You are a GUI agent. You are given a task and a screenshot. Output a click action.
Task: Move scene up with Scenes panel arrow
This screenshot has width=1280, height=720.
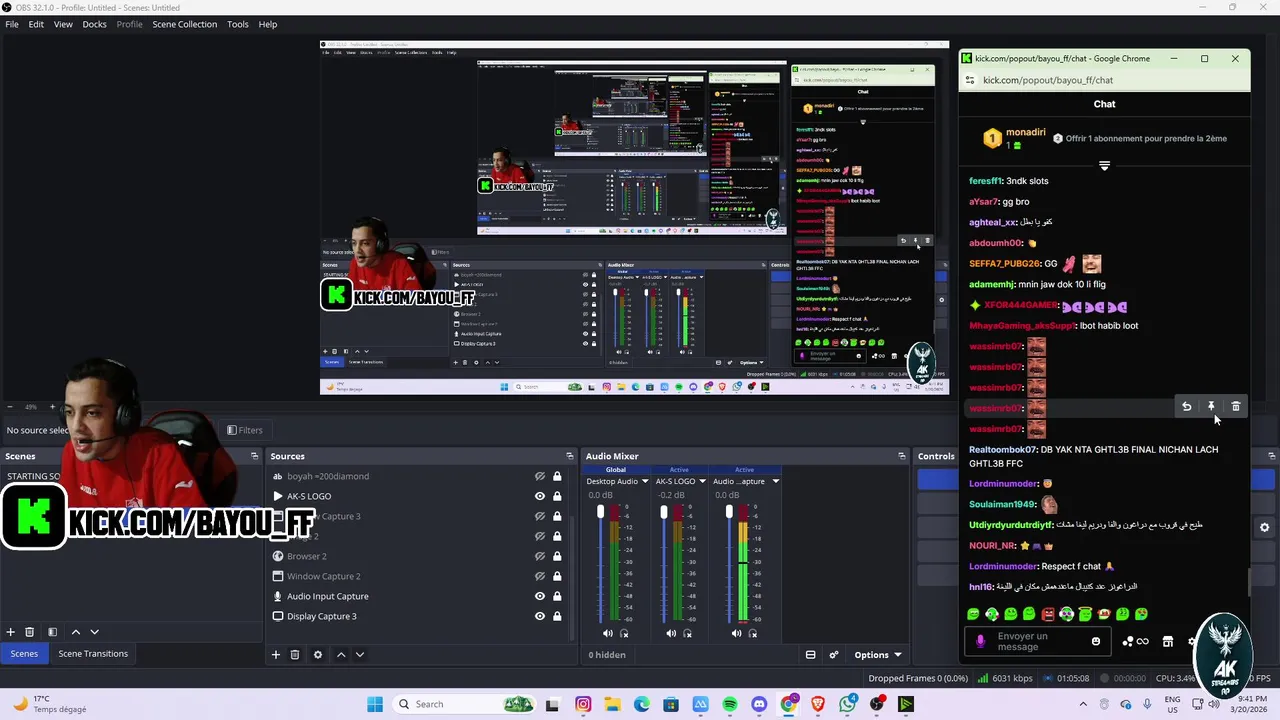tap(75, 632)
